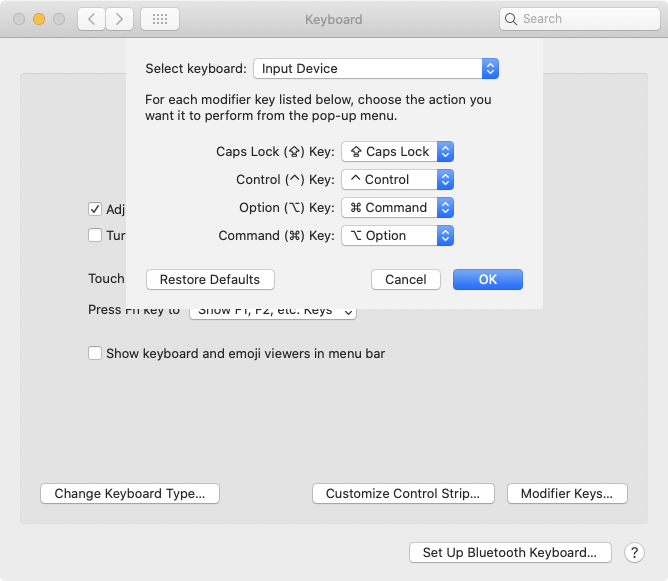
Task: Toggle the unchecked Turn checkbox
Action: pyautogui.click(x=96, y=236)
